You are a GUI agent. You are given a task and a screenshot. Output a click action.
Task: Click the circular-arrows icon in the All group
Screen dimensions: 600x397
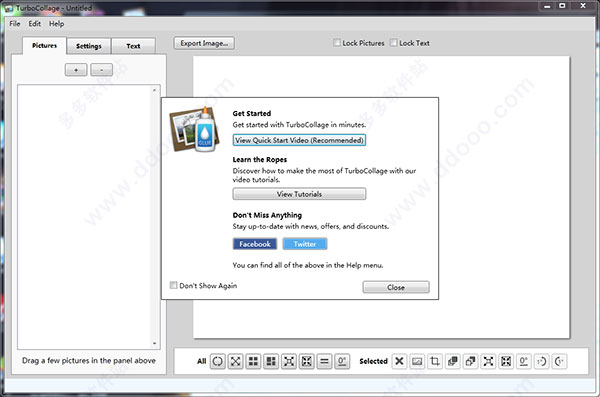218,361
